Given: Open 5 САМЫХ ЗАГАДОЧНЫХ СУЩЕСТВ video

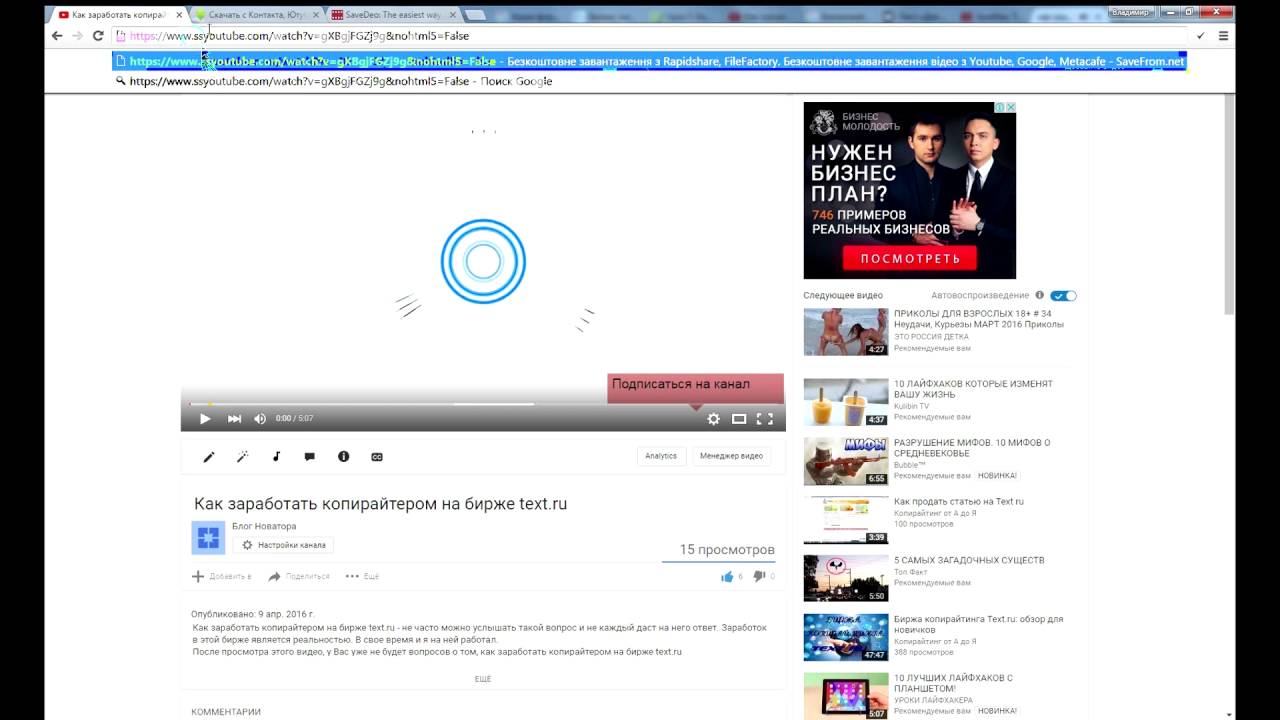Looking at the screenshot, I should (x=969, y=560).
